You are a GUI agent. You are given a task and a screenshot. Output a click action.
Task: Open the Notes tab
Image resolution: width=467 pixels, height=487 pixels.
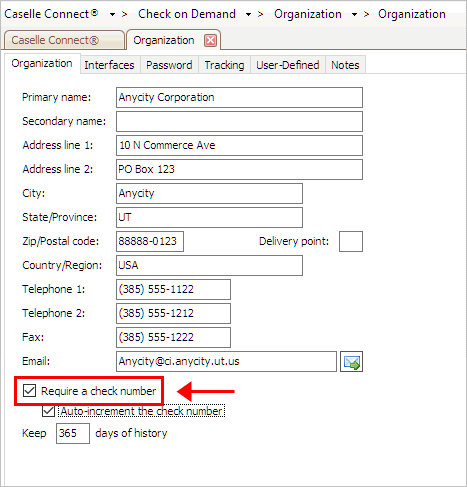click(345, 65)
